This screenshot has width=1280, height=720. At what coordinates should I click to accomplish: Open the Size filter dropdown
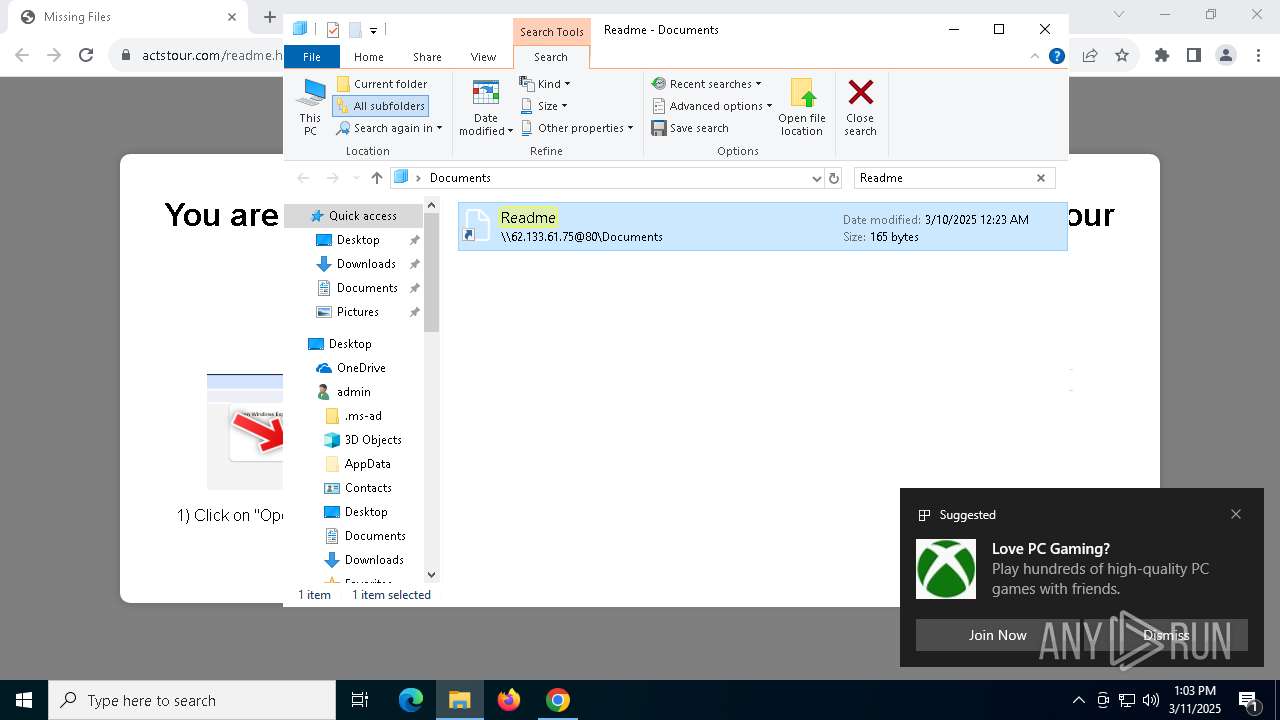pos(544,106)
